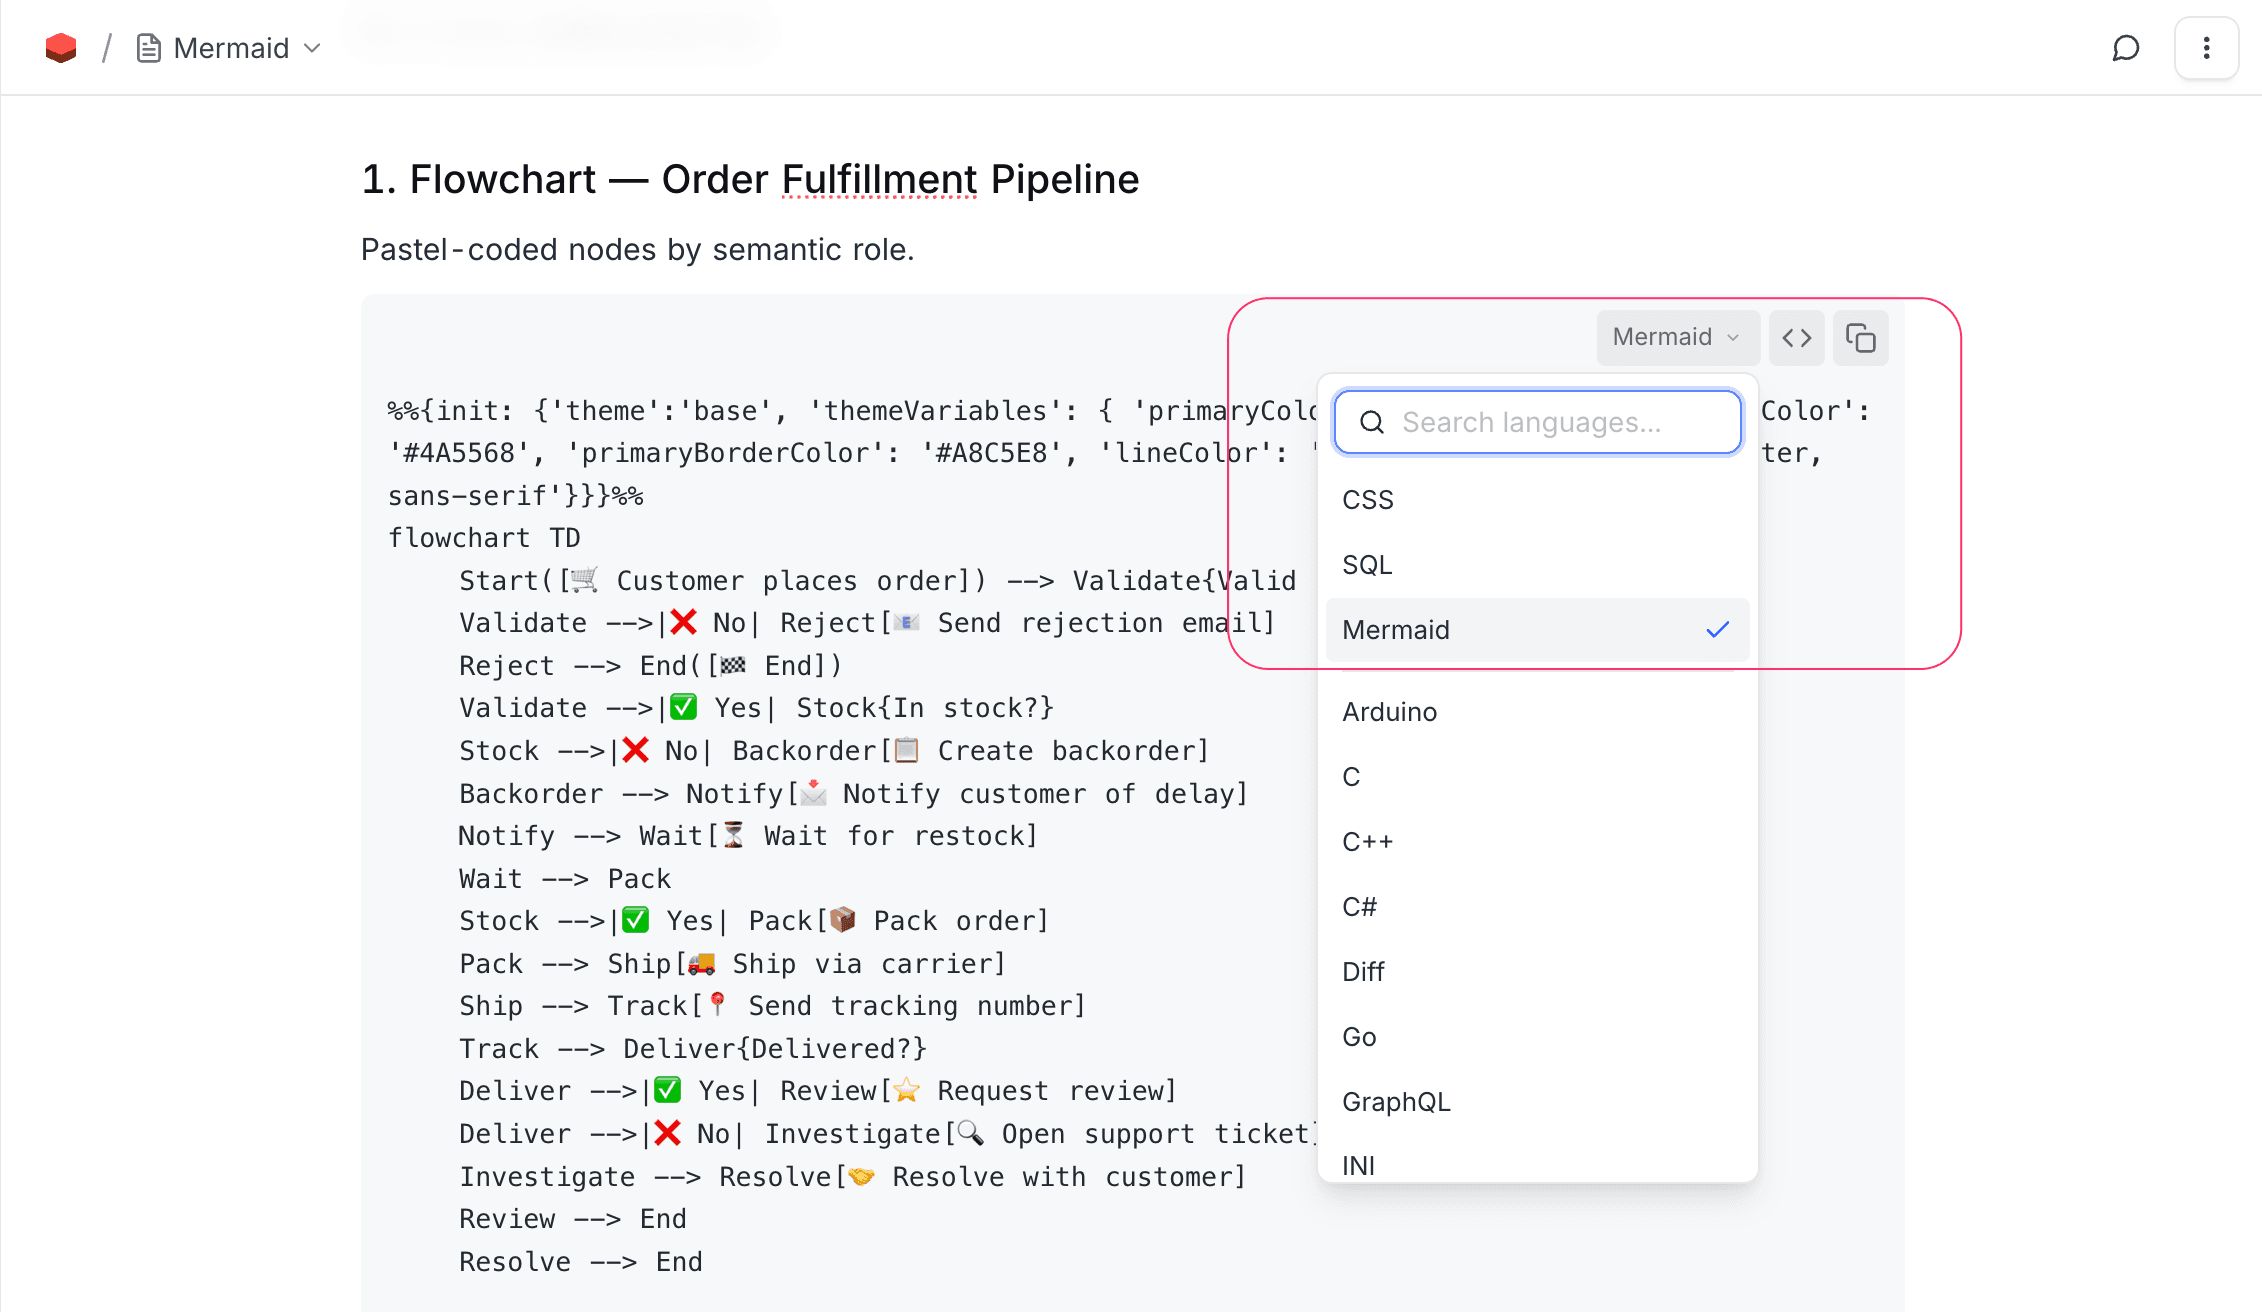Collapse the Mermaid language selector on code block
This screenshot has width=2262, height=1312.
1678,338
